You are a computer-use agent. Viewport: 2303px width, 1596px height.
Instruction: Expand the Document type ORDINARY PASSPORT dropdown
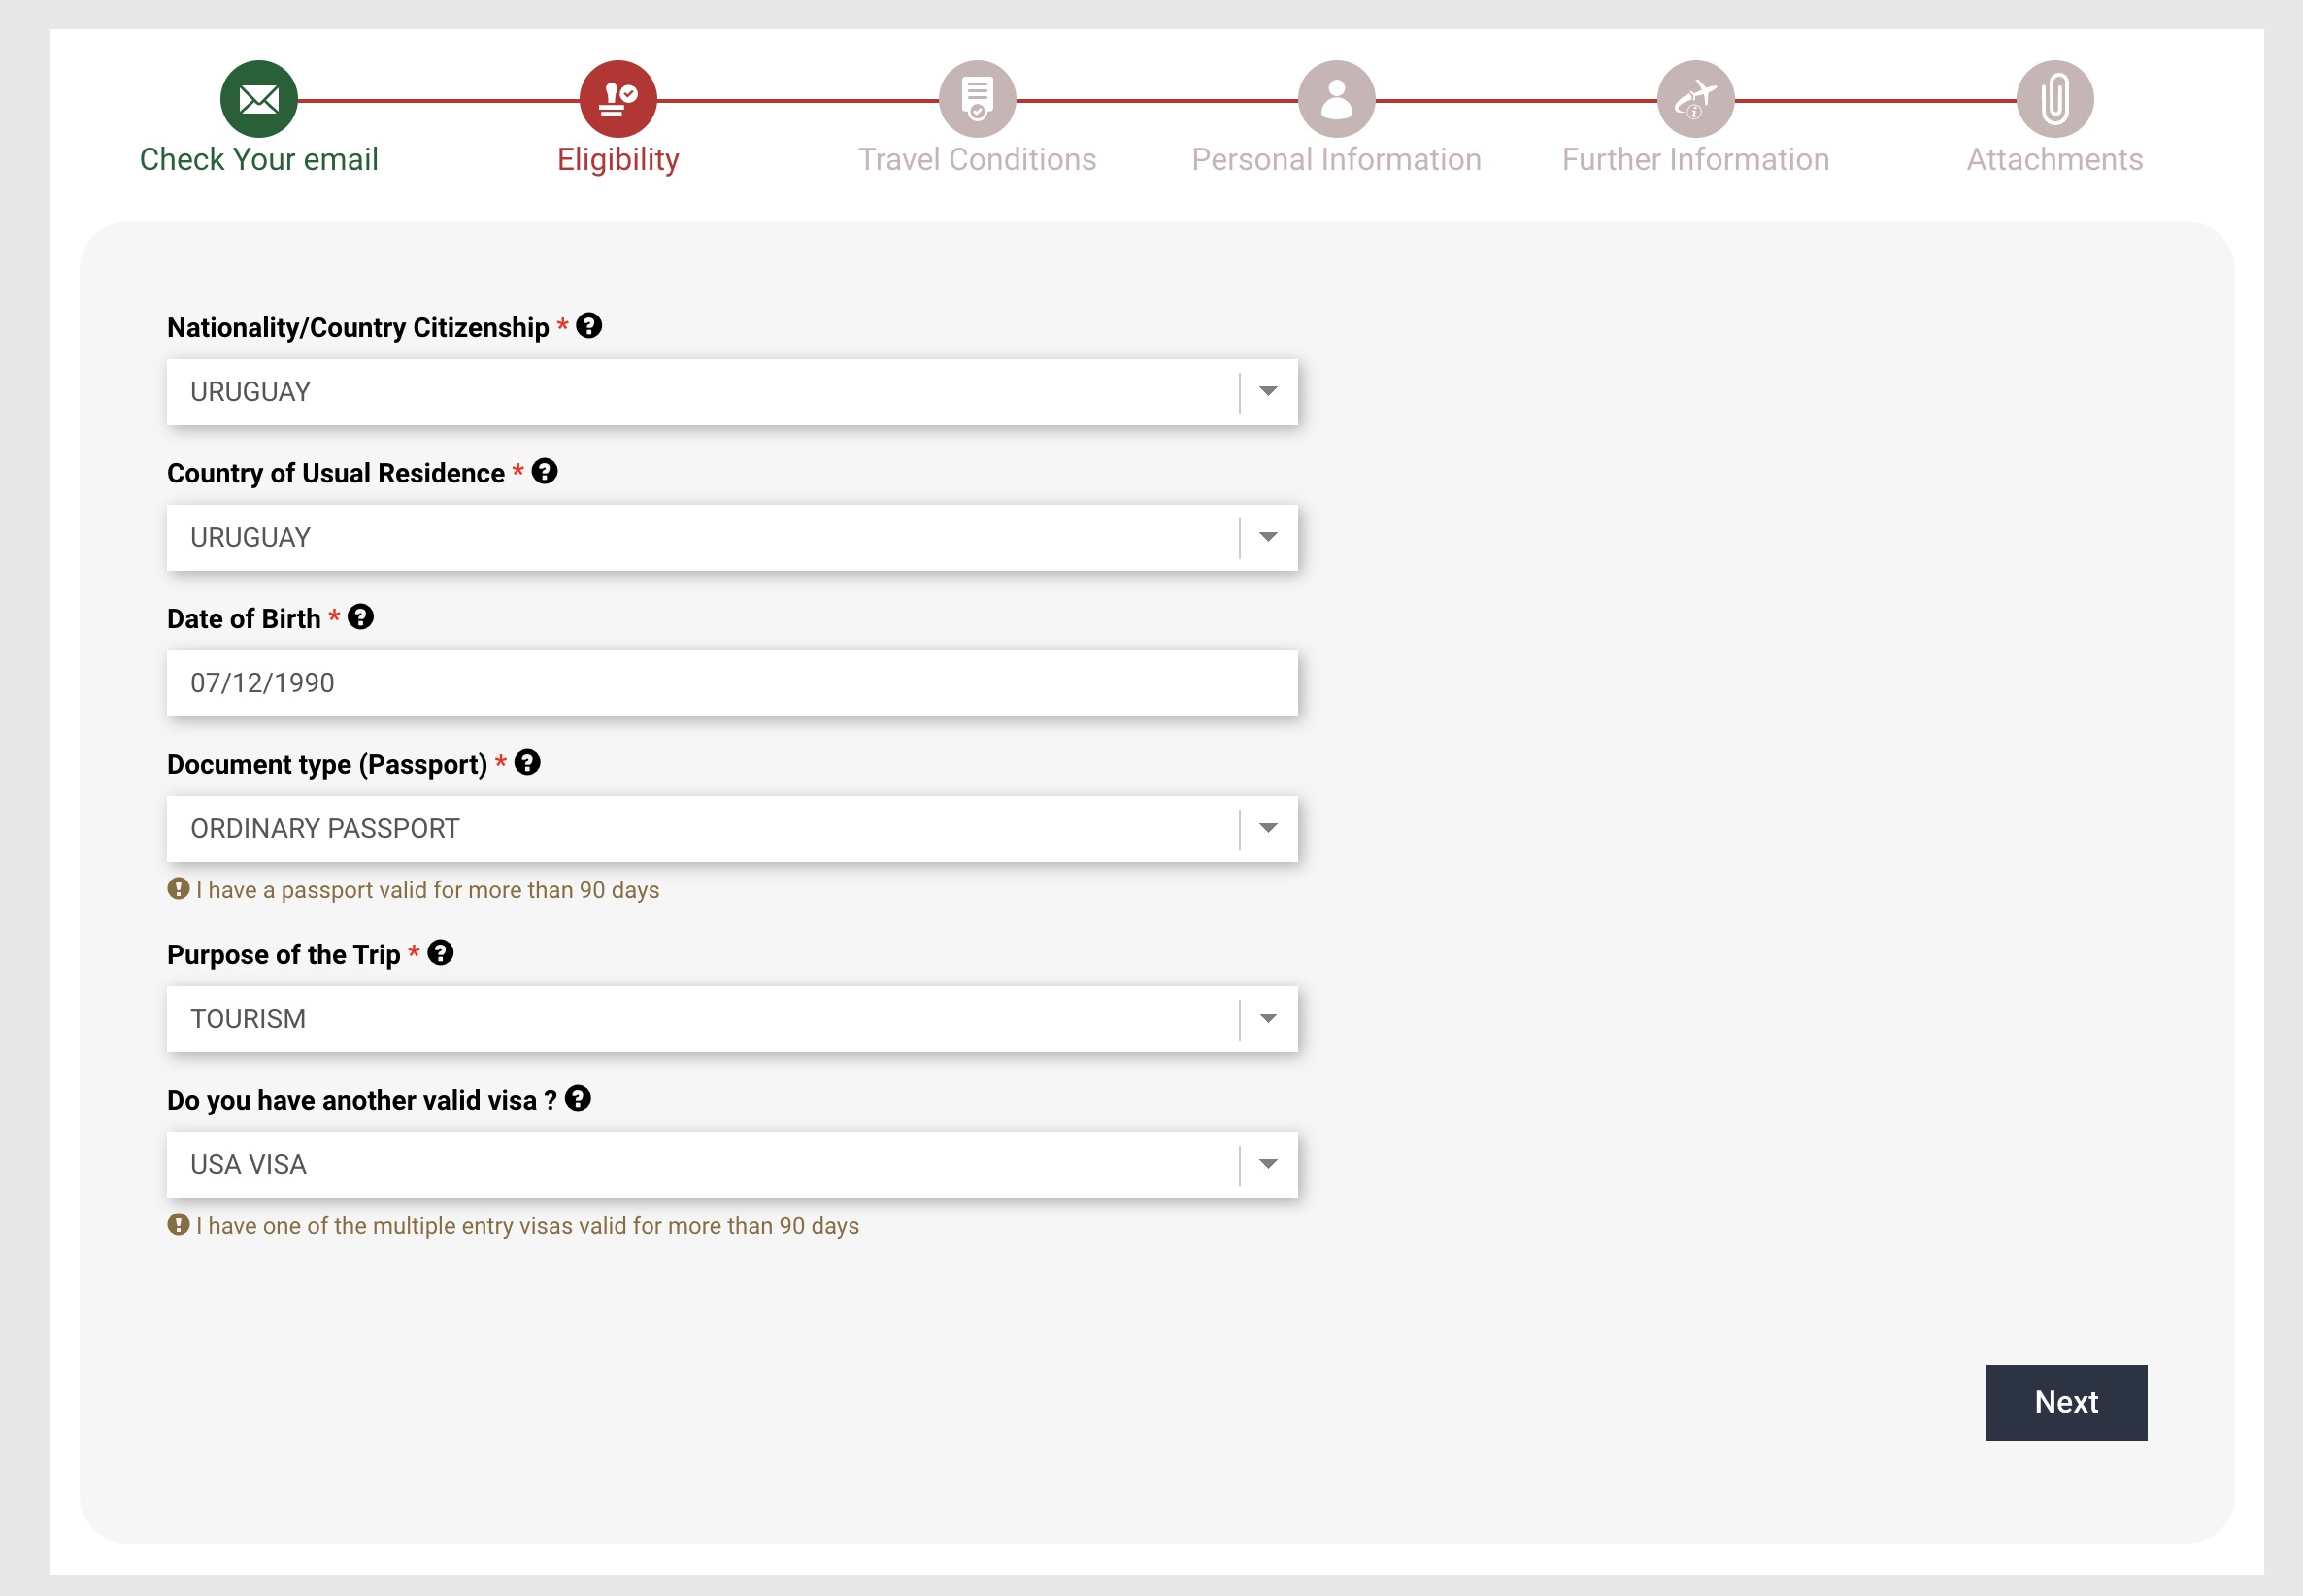1267,829
